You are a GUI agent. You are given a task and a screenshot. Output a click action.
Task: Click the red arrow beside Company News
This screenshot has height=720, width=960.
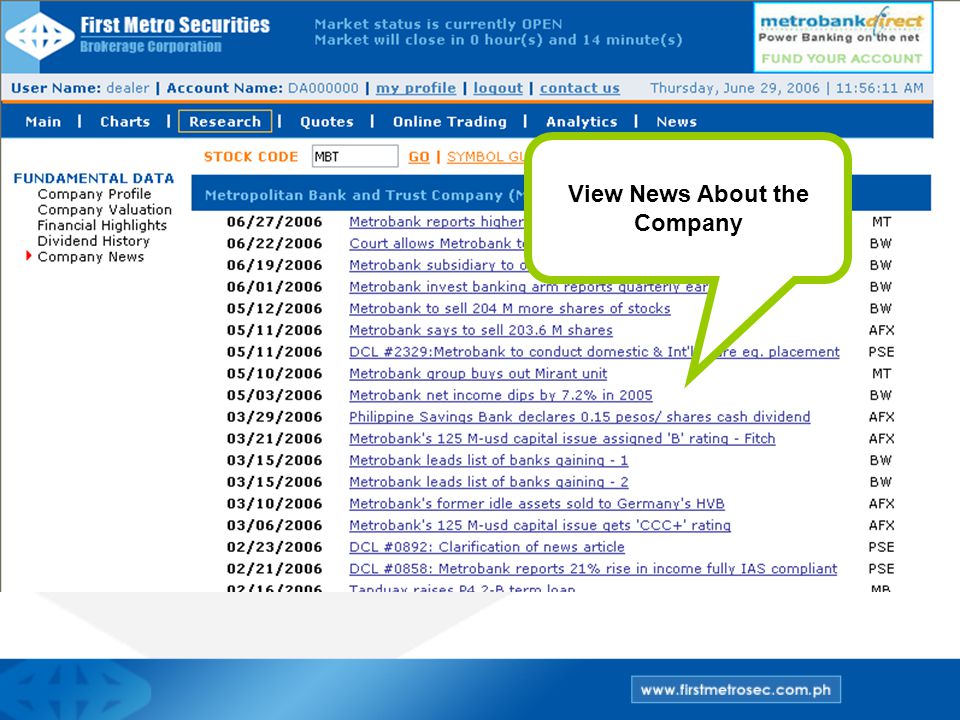[x=28, y=256]
